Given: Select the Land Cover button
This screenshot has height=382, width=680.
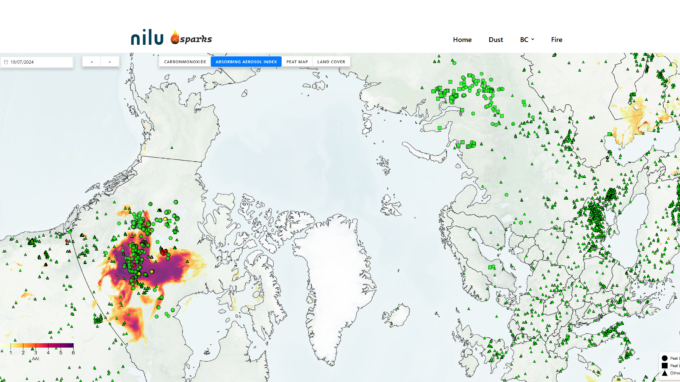Looking at the screenshot, I should [x=331, y=62].
